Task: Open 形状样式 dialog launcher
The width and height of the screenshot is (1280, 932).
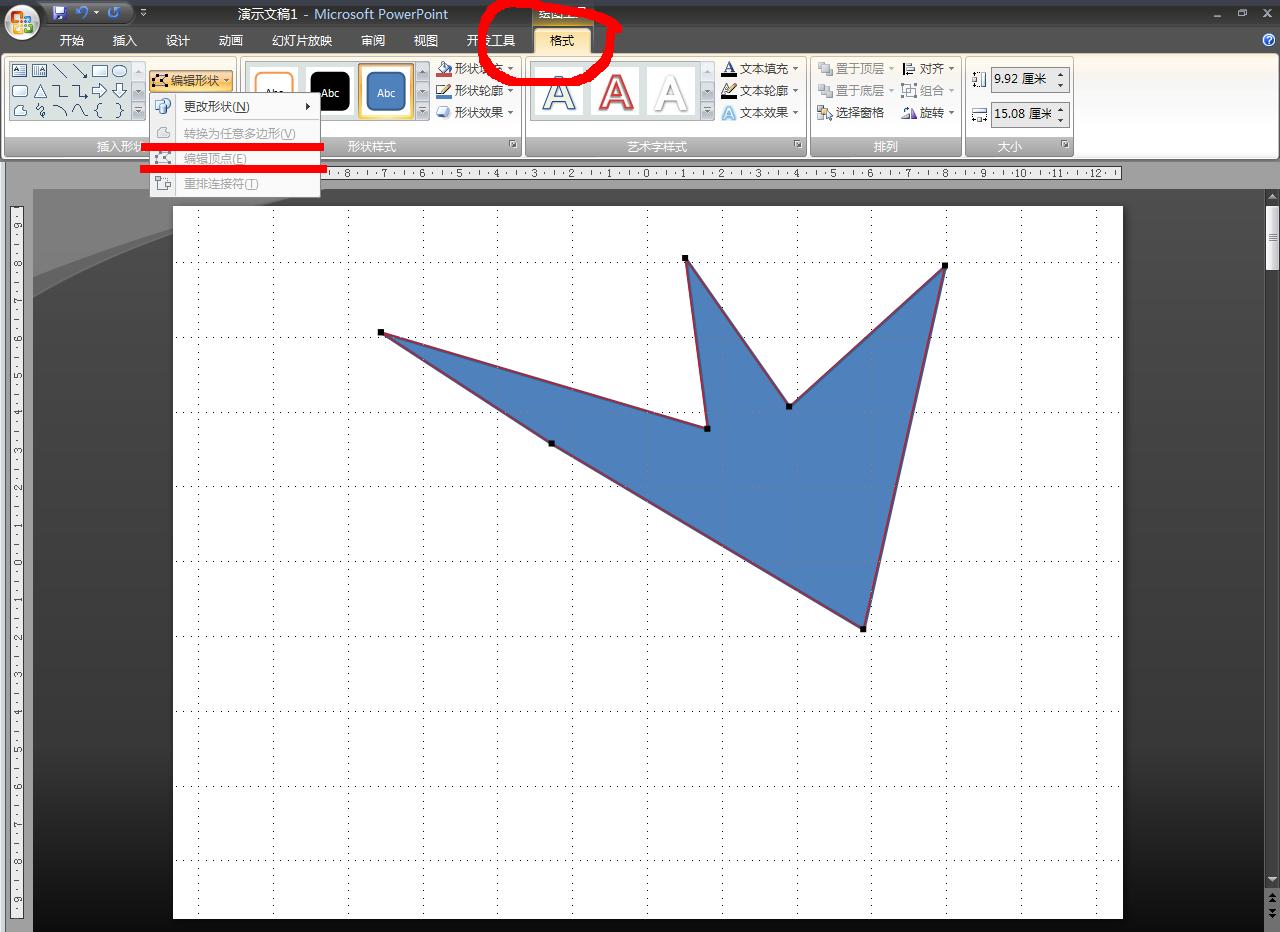Action: coord(514,146)
